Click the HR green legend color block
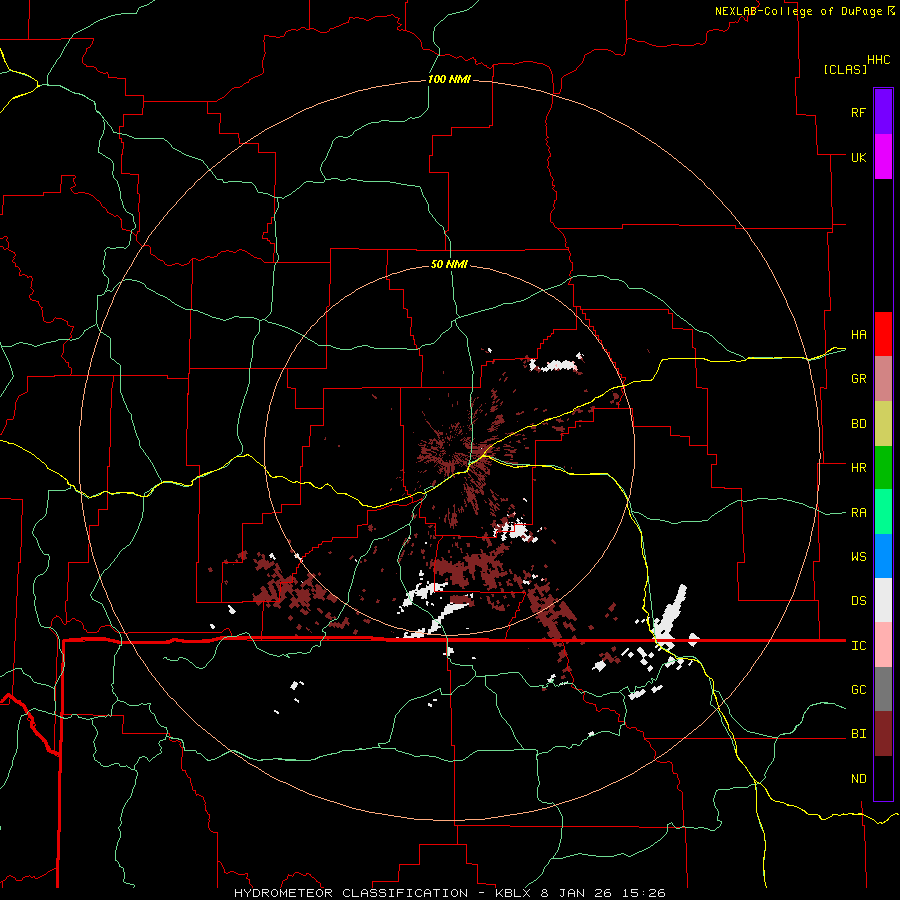Viewport: 900px width, 900px height. point(883,467)
